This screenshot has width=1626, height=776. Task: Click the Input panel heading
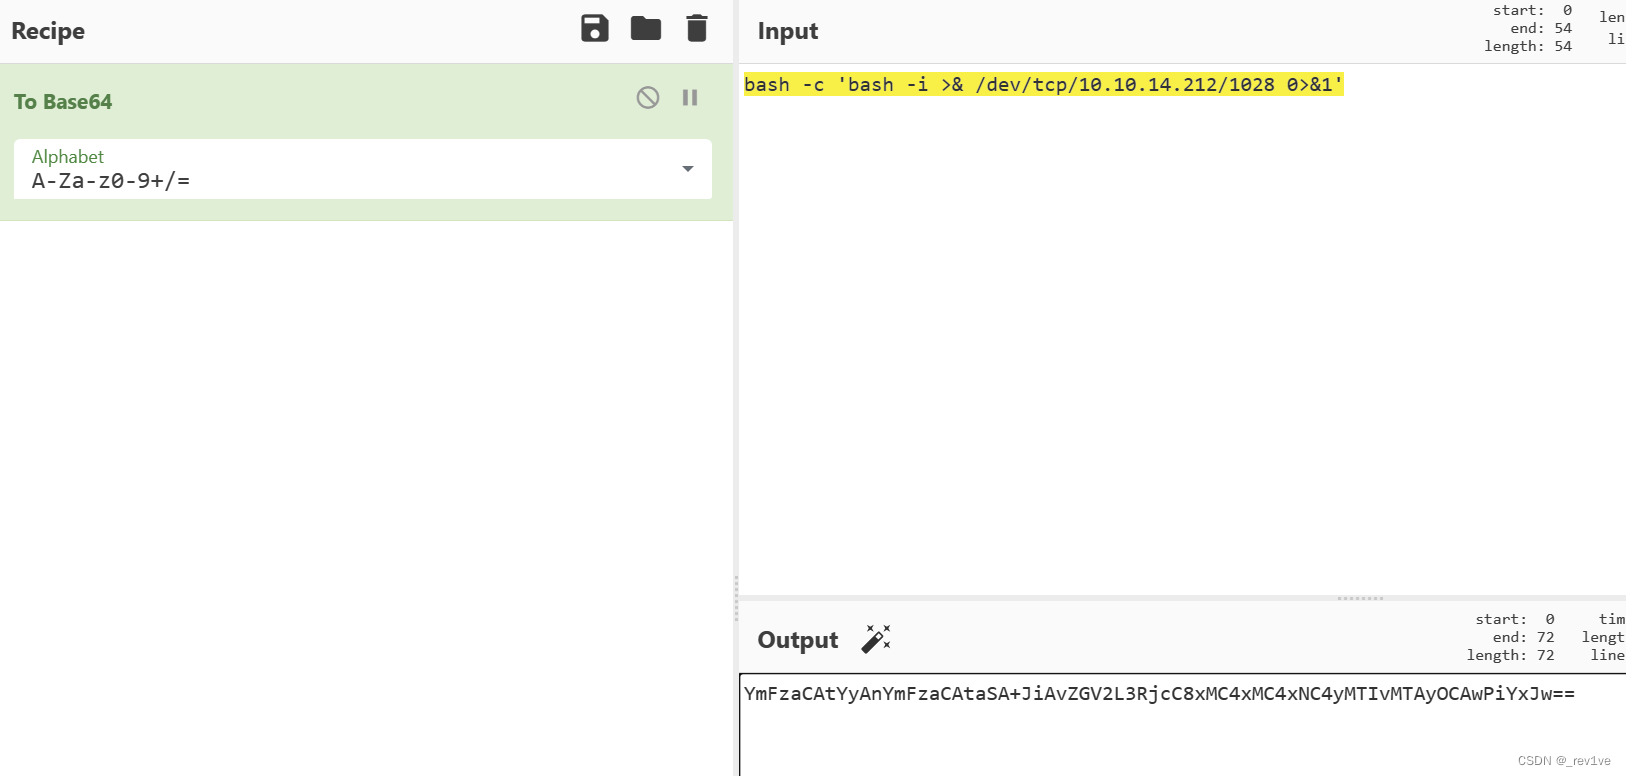pyautogui.click(x=788, y=31)
